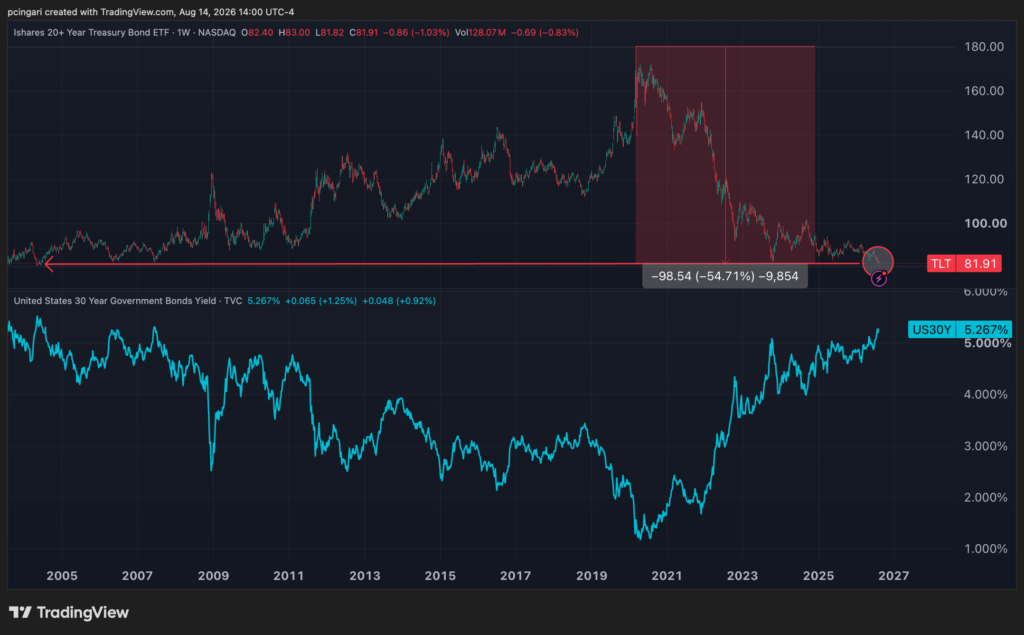The image size is (1024, 635).
Task: Click the cyan US30Y yield label
Action: (x=931, y=329)
